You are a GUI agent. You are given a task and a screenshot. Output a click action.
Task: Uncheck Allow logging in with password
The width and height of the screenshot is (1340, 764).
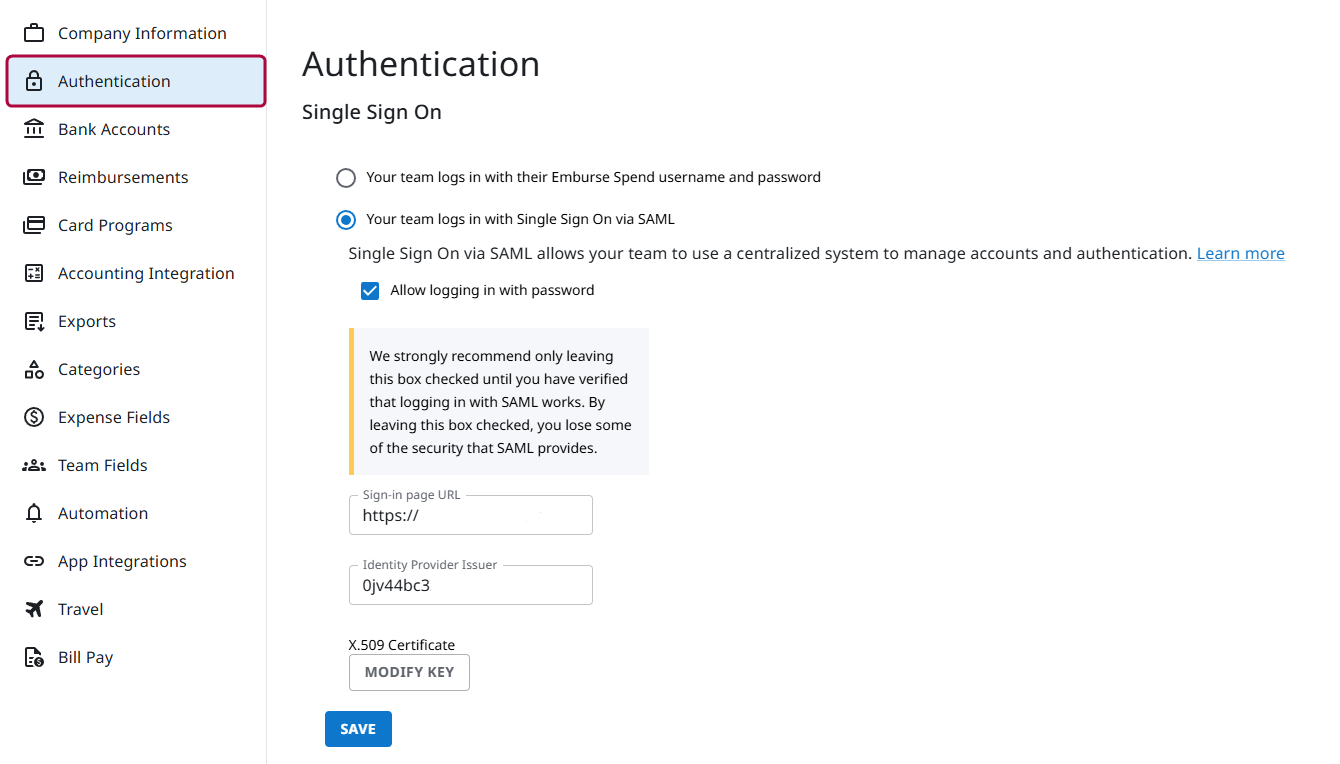point(370,291)
